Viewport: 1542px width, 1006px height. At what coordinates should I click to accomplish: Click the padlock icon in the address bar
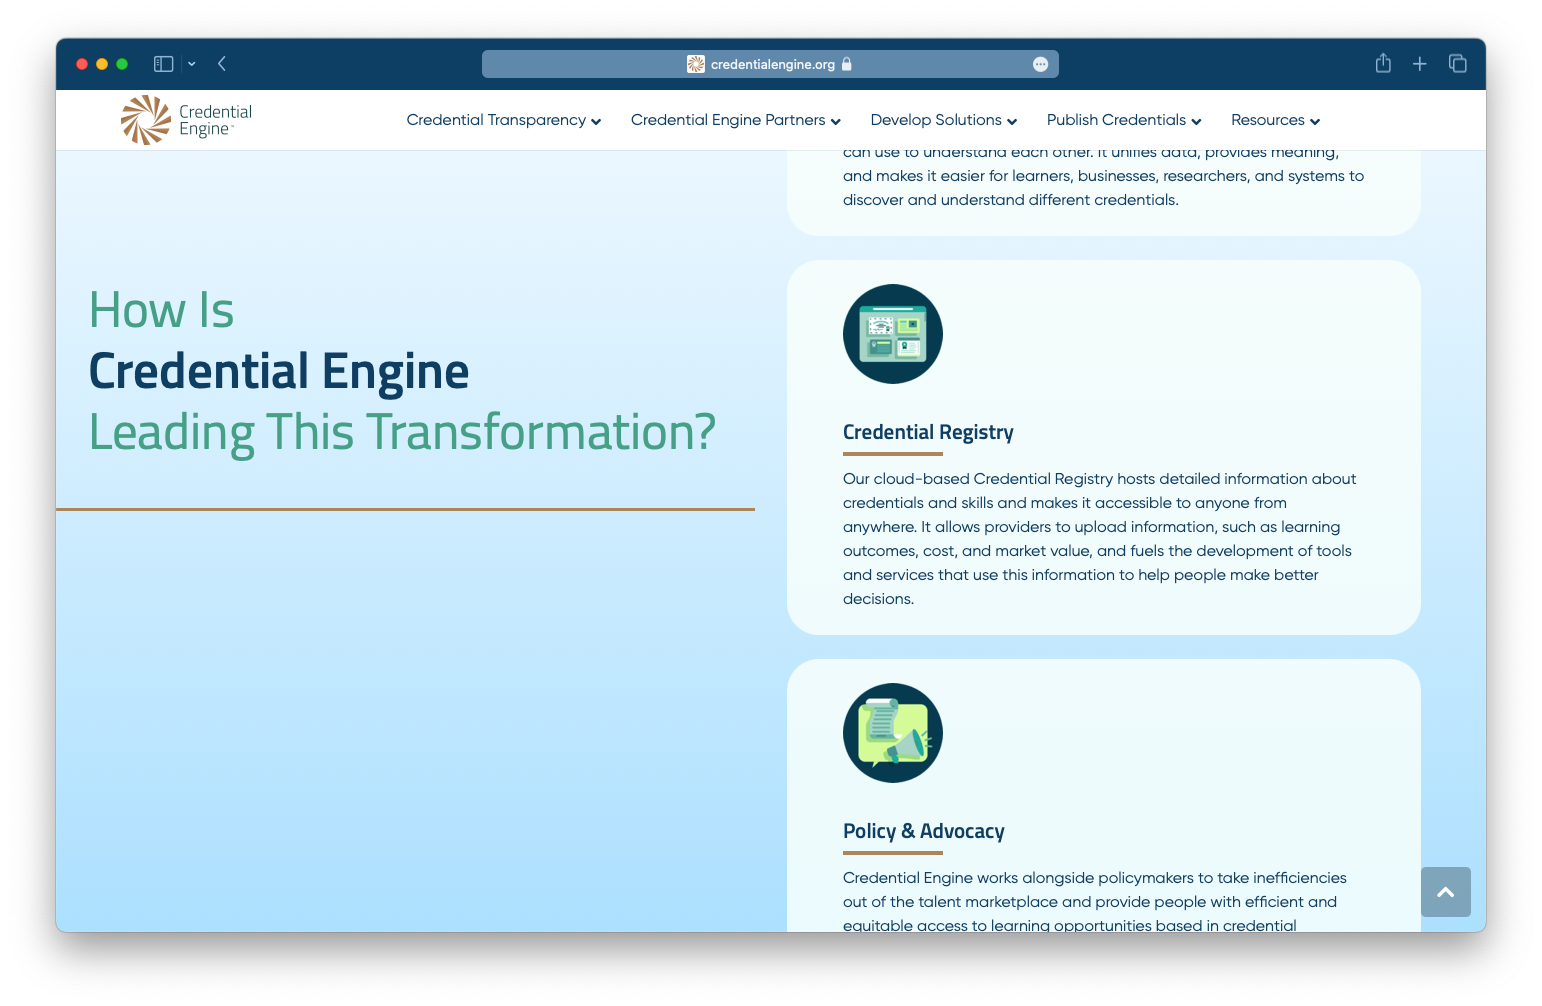[847, 64]
